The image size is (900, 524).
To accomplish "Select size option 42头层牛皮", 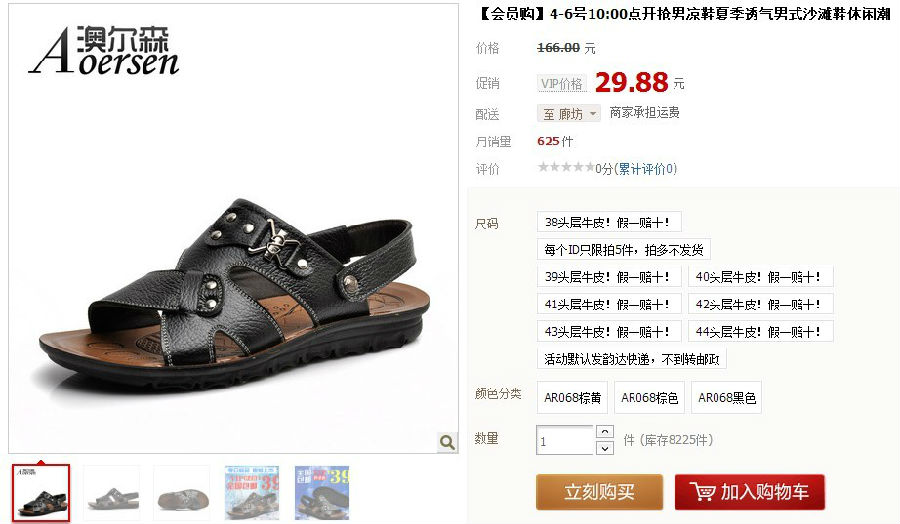I will tap(761, 304).
